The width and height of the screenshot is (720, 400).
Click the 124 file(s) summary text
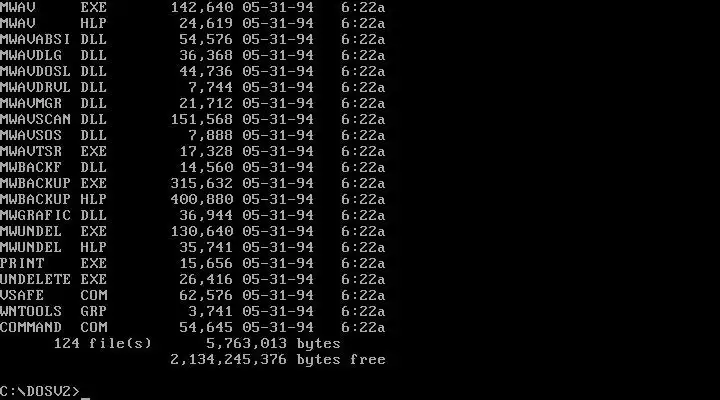[102, 344]
